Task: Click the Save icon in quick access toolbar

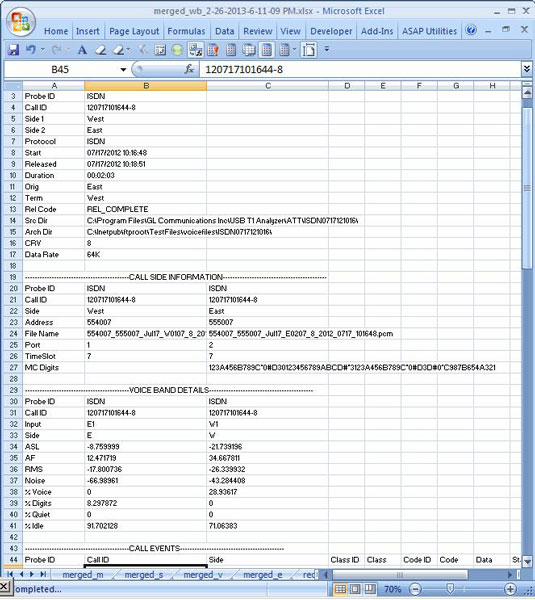Action: point(13,50)
